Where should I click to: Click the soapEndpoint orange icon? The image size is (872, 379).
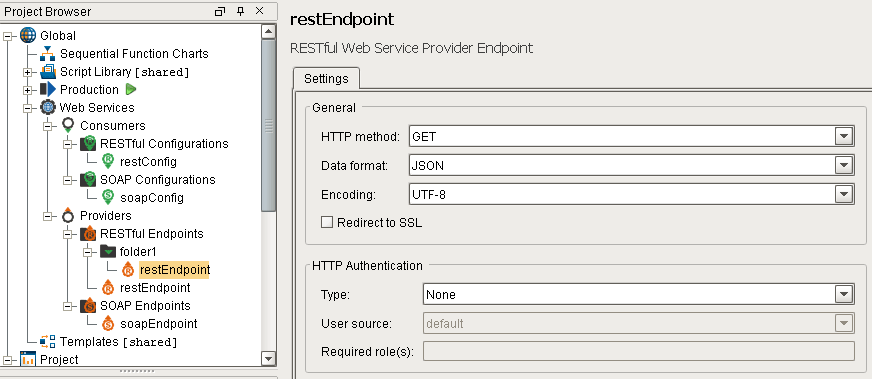coord(108,323)
